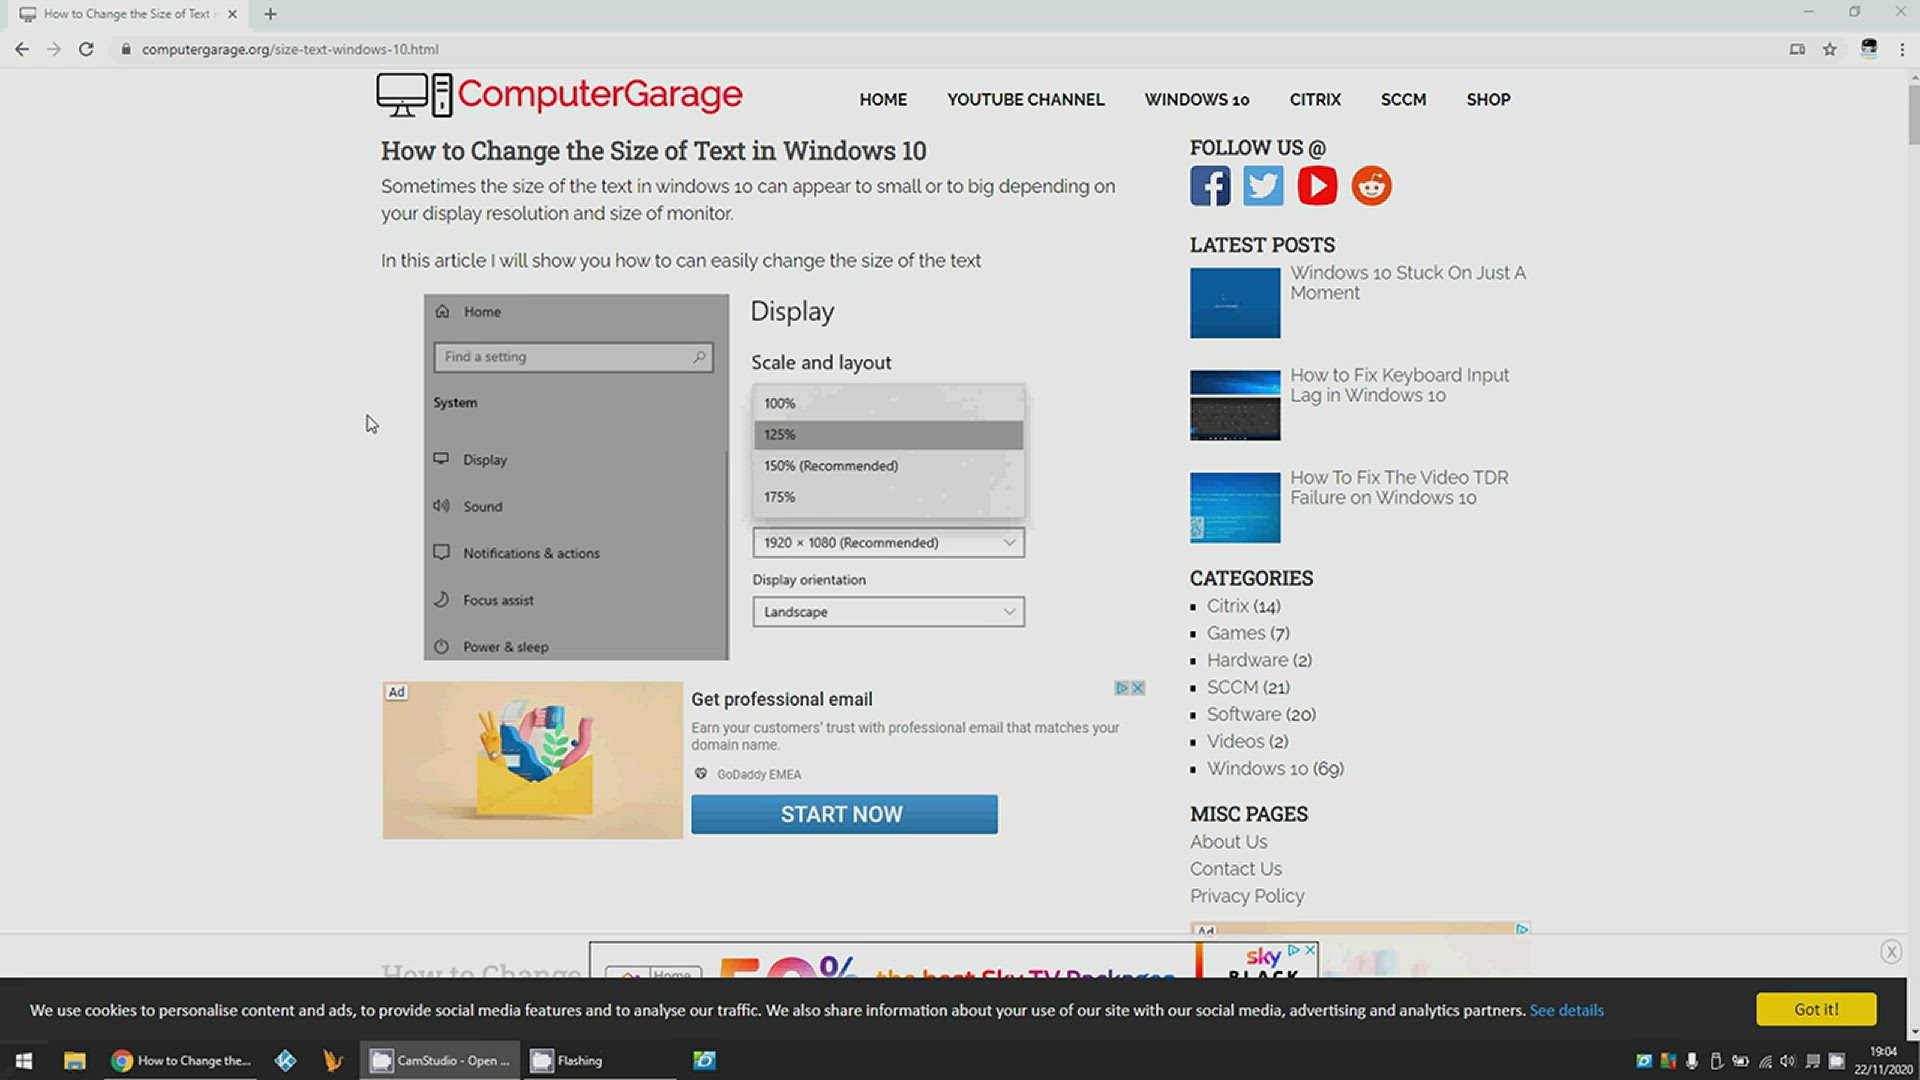Open a new browser tab
Viewport: 1920px width, 1080px height.
270,14
